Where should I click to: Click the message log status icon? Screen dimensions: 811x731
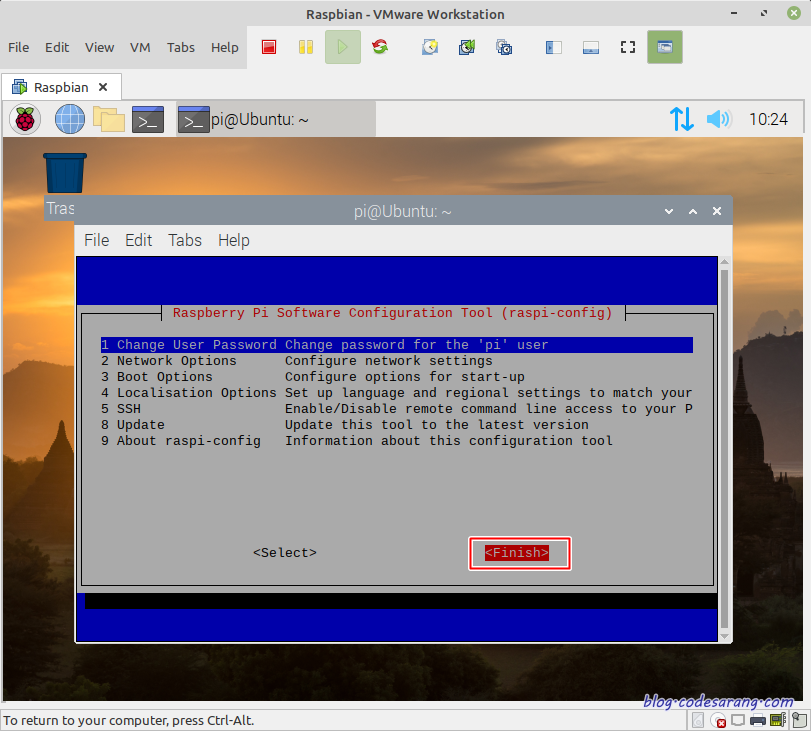[799, 720]
